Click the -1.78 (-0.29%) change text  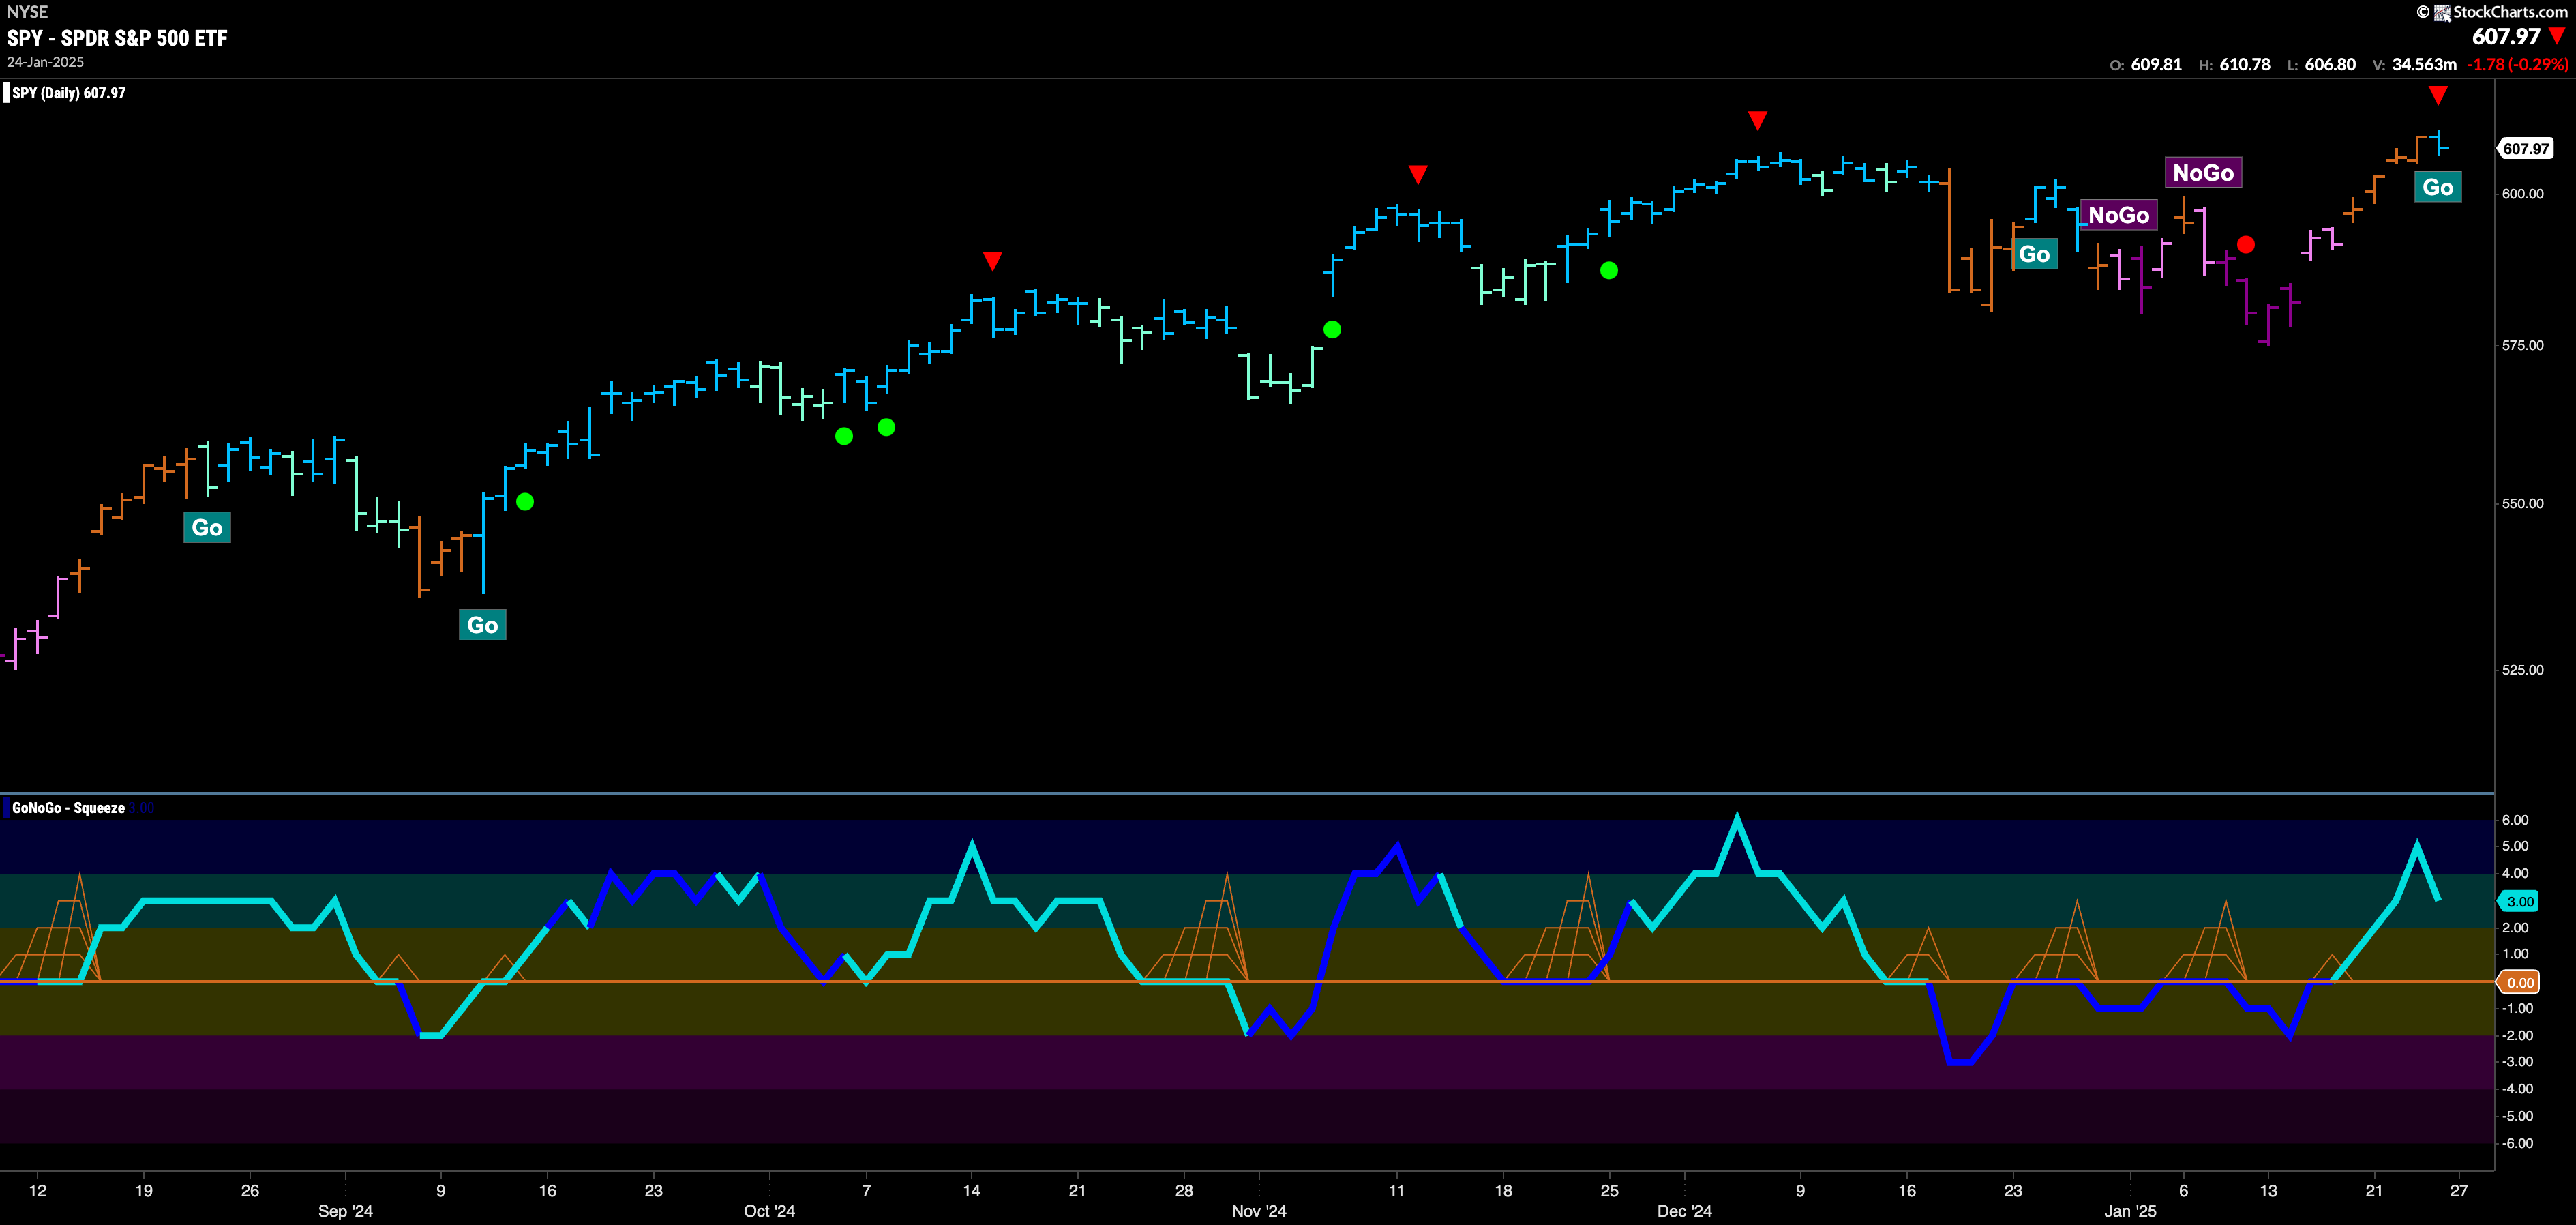click(x=2518, y=64)
